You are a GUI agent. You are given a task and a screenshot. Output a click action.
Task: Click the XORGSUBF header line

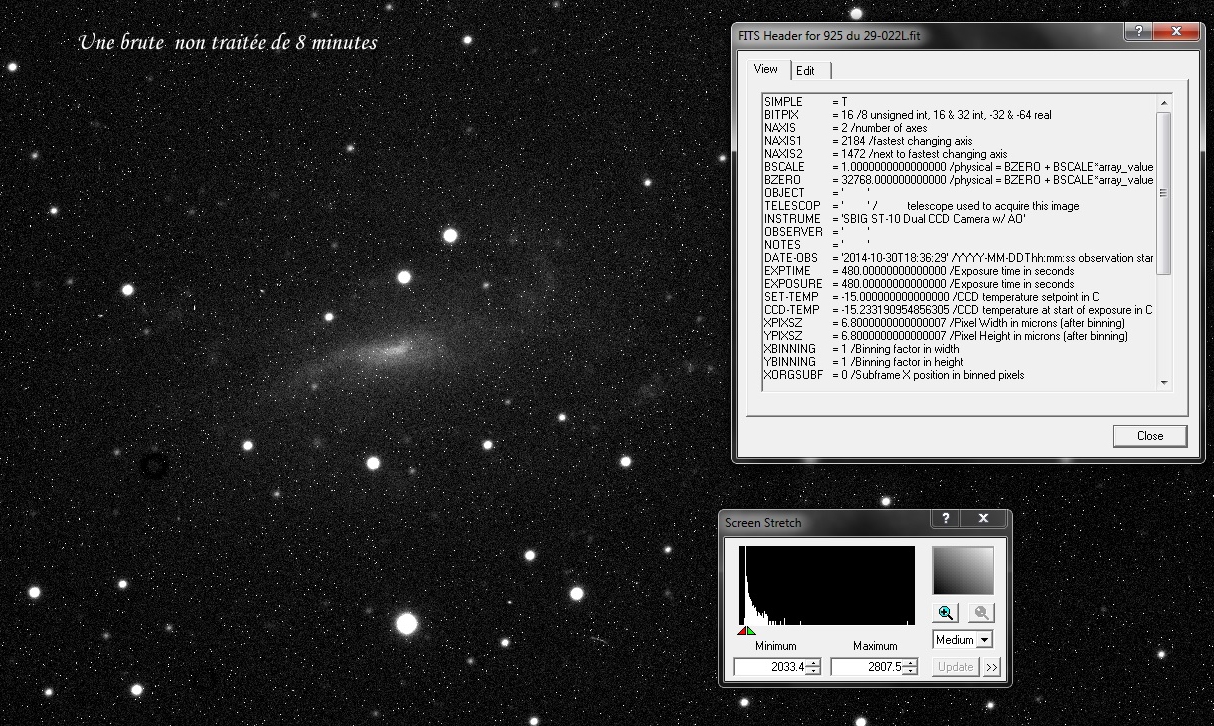click(x=894, y=375)
